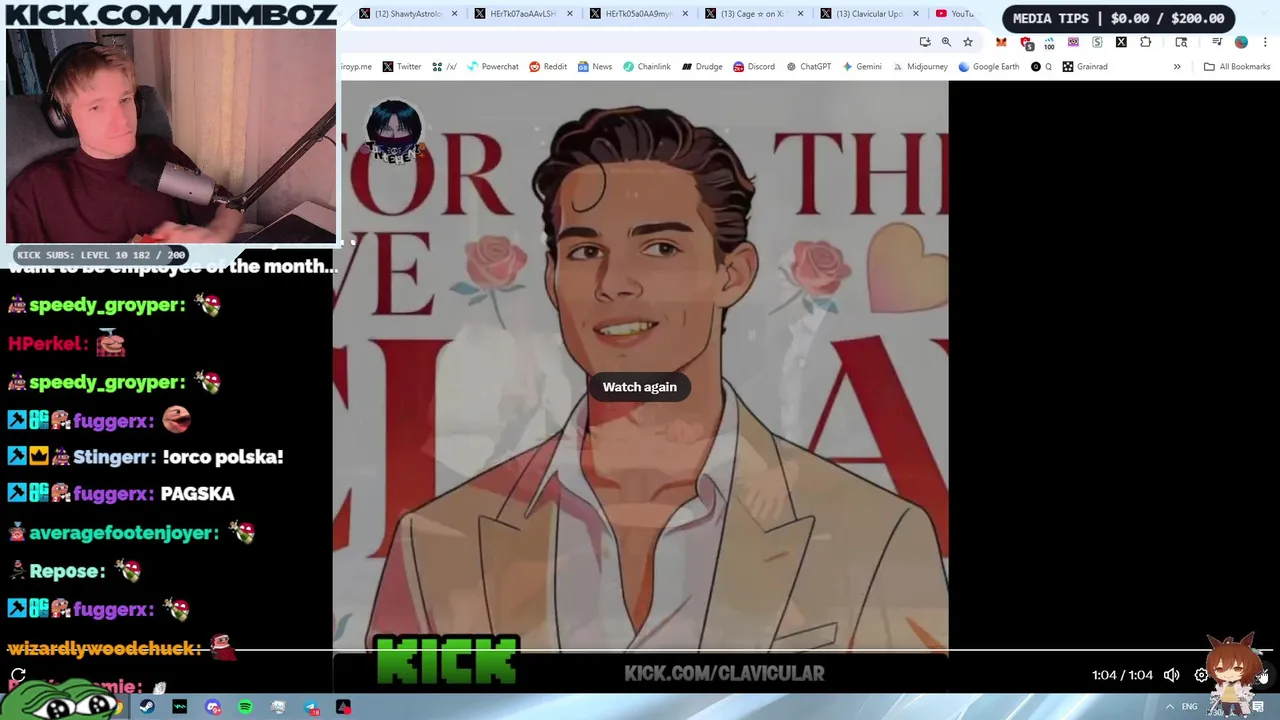
Task: Open the Google Earth bookmark
Action: tap(988, 67)
